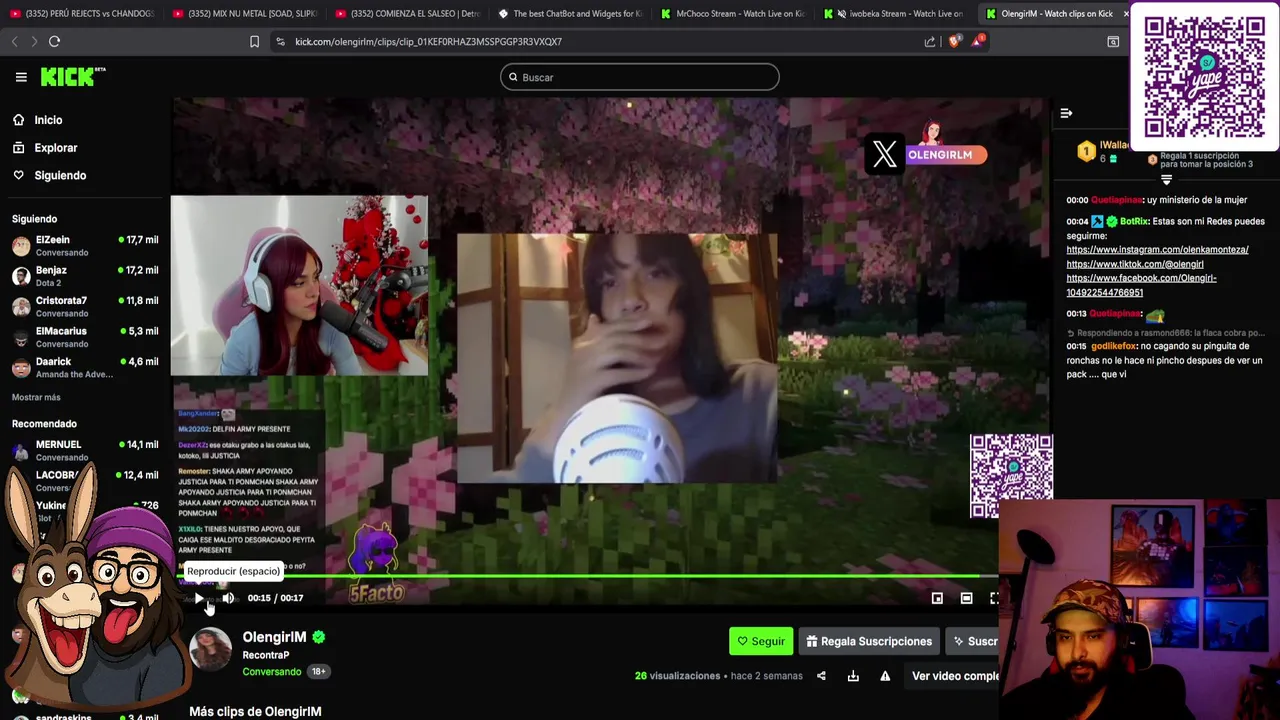Click the Conversando category link
Screen dimensions: 1280x720
point(271,672)
